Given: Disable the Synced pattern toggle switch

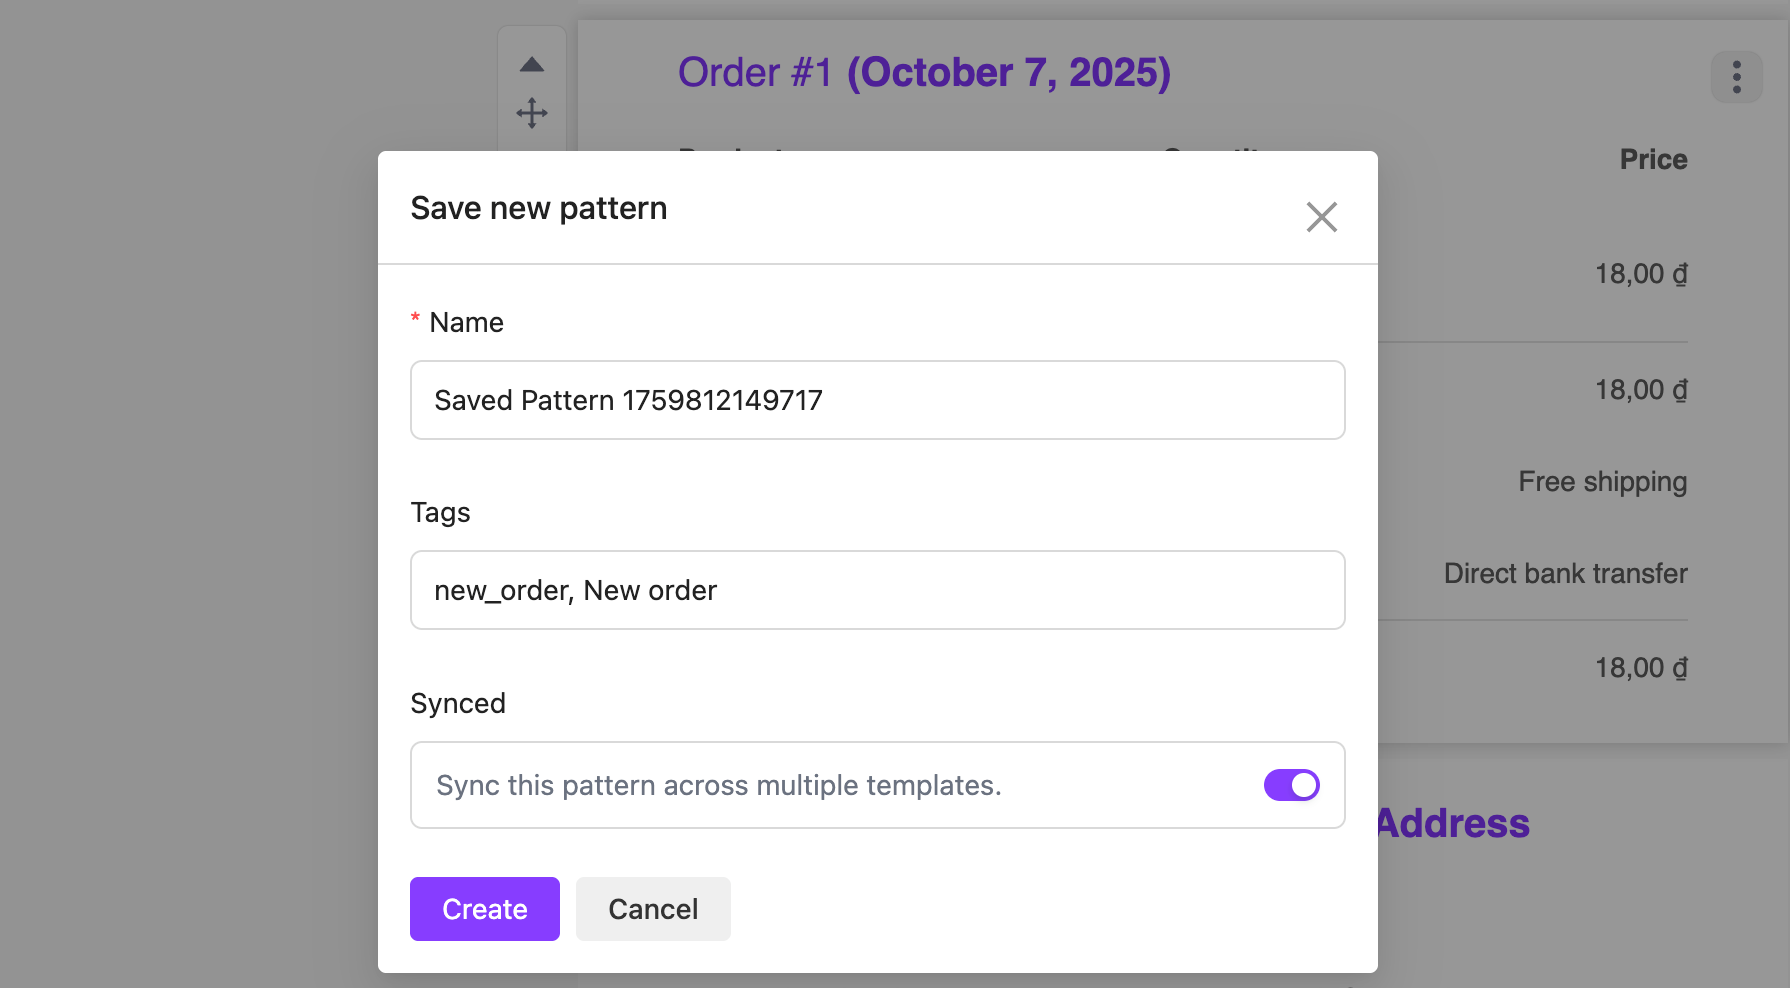Looking at the screenshot, I should [x=1291, y=785].
